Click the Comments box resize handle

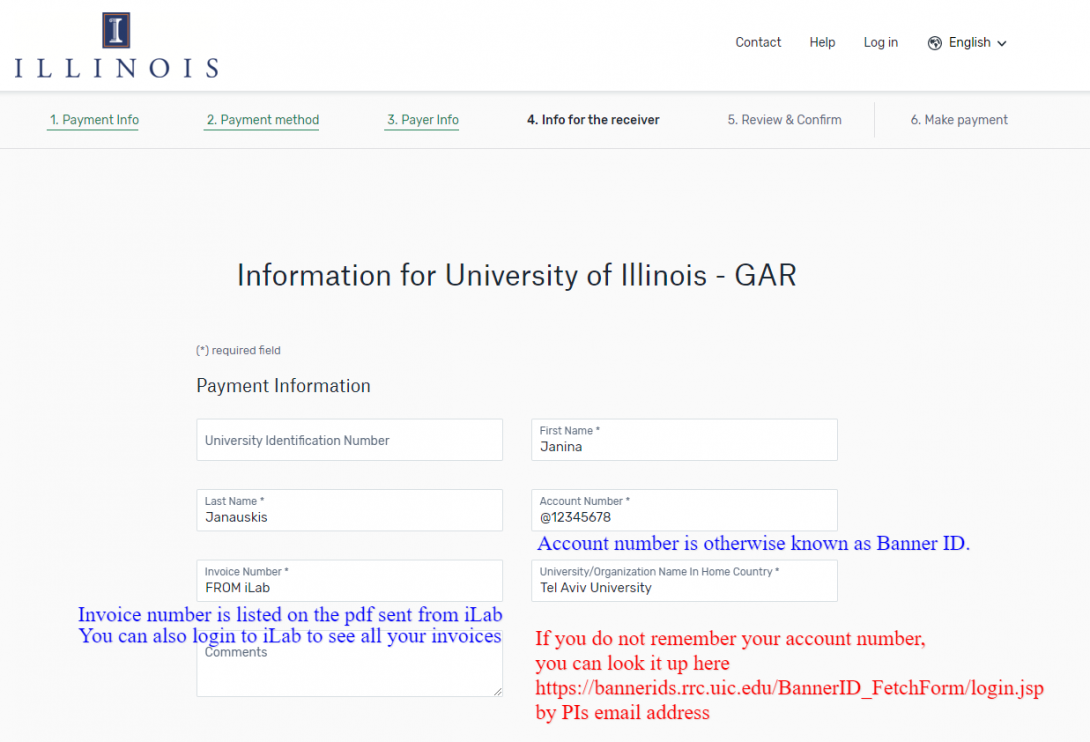pos(498,691)
